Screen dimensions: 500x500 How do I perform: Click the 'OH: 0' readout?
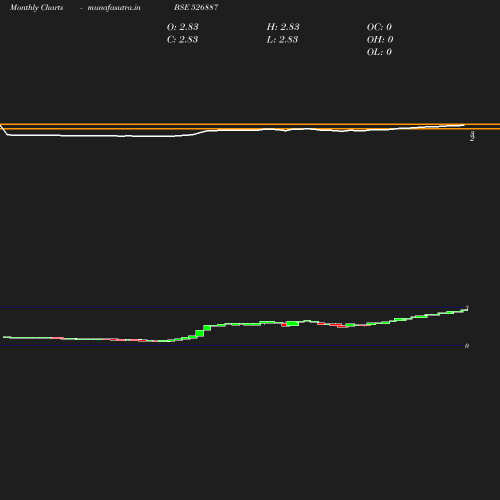tap(380, 39)
